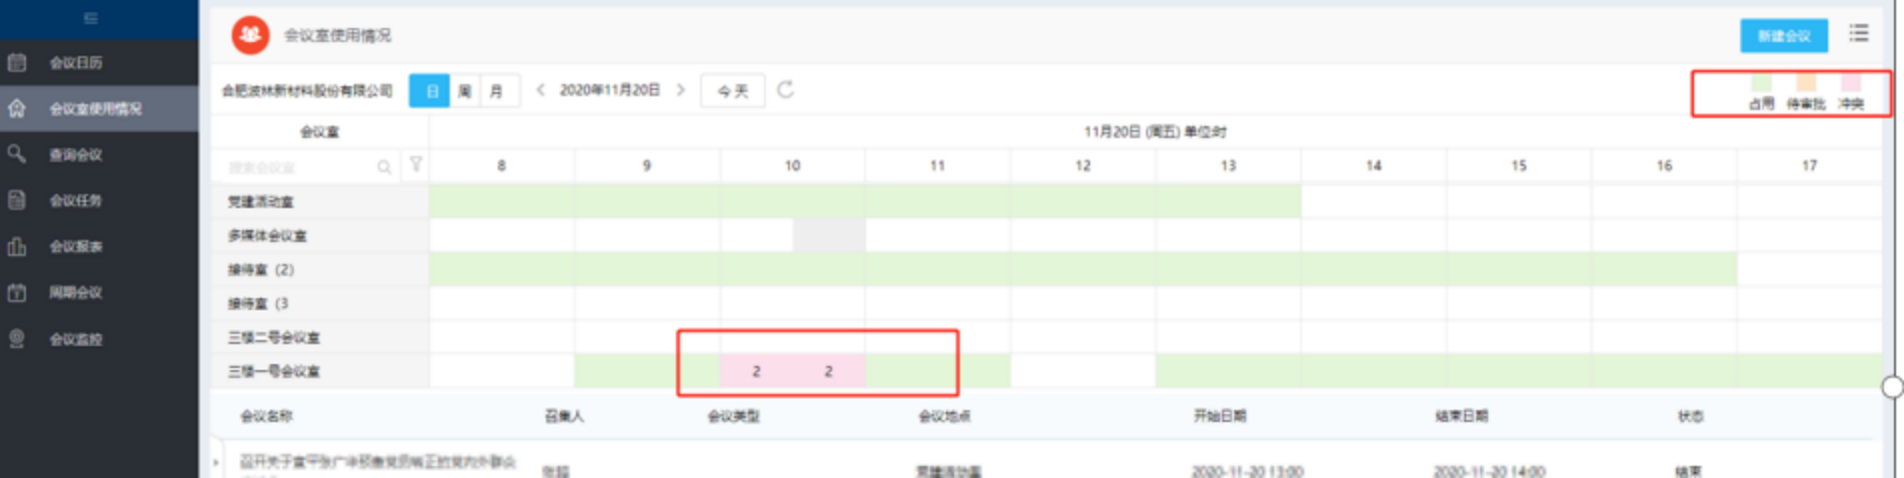Select the 多媒体会议室 room row
Image resolution: width=1904 pixels, height=478 pixels.
click(x=320, y=235)
